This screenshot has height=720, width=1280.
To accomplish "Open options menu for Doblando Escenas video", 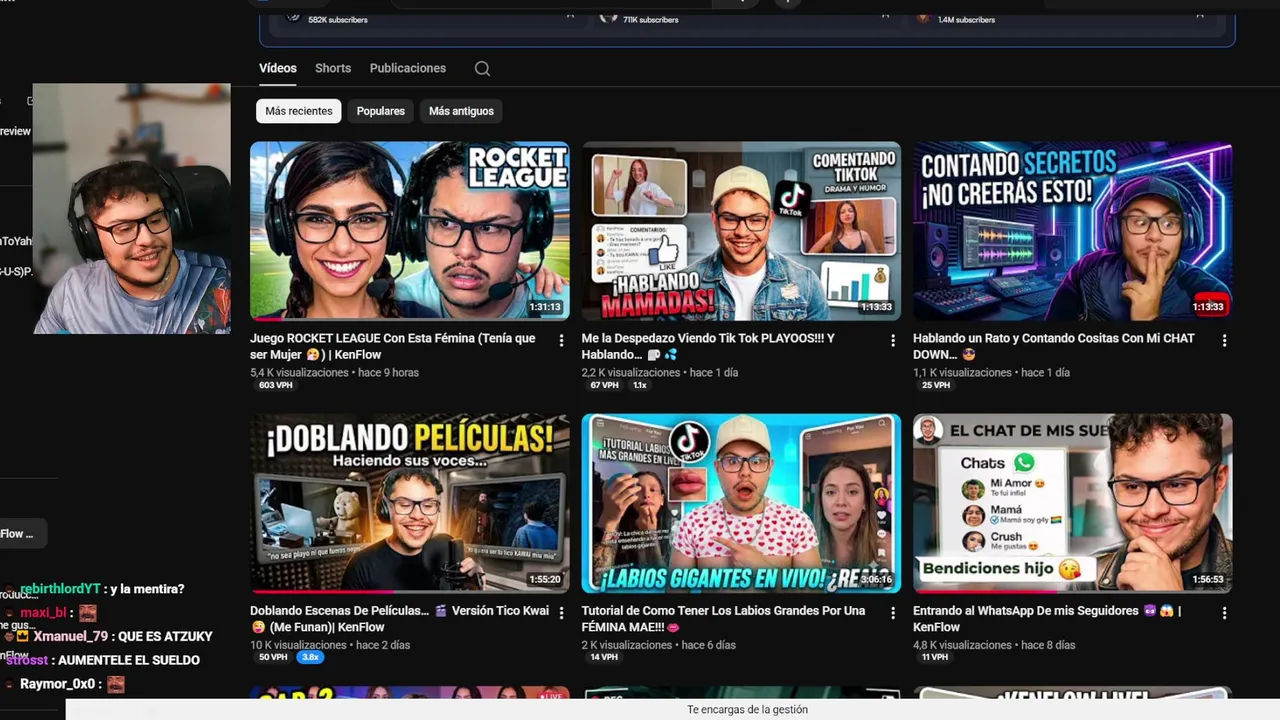I will pyautogui.click(x=561, y=613).
